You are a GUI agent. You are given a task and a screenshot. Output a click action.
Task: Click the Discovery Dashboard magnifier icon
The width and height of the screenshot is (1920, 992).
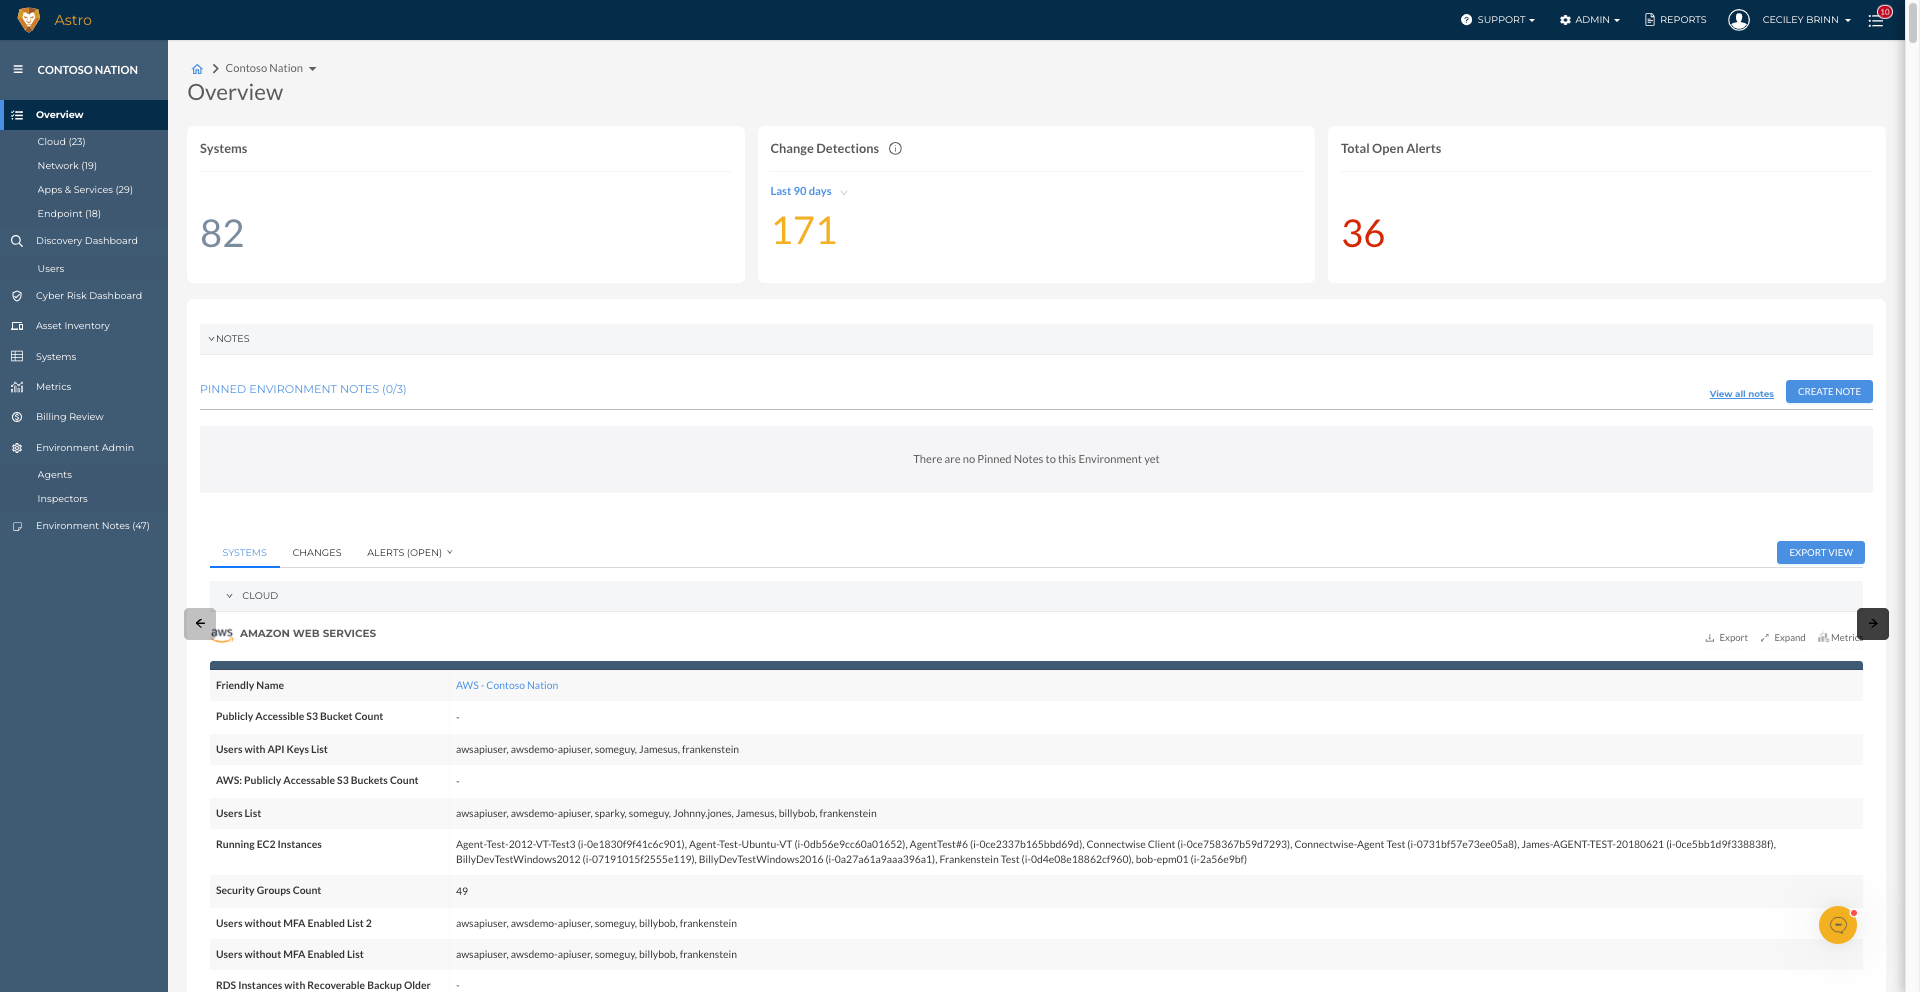pos(17,241)
